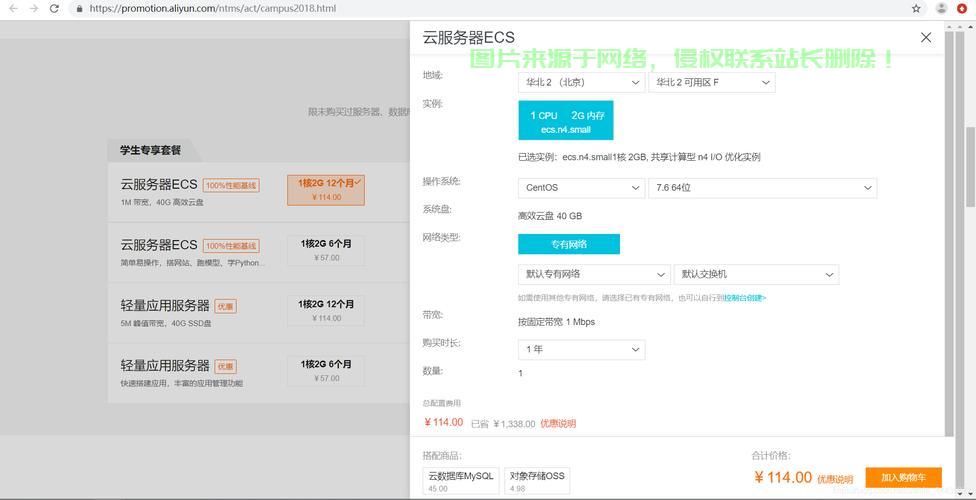Image resolution: width=976 pixels, height=500 pixels.
Task: Select ECS 1核2G 12个月 package
Action: (326, 190)
